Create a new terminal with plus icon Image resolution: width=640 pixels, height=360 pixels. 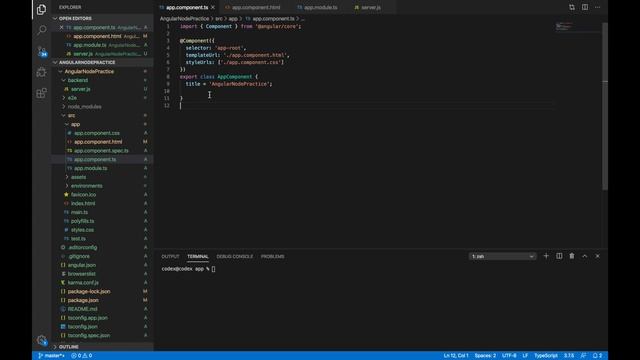pyautogui.click(x=546, y=256)
